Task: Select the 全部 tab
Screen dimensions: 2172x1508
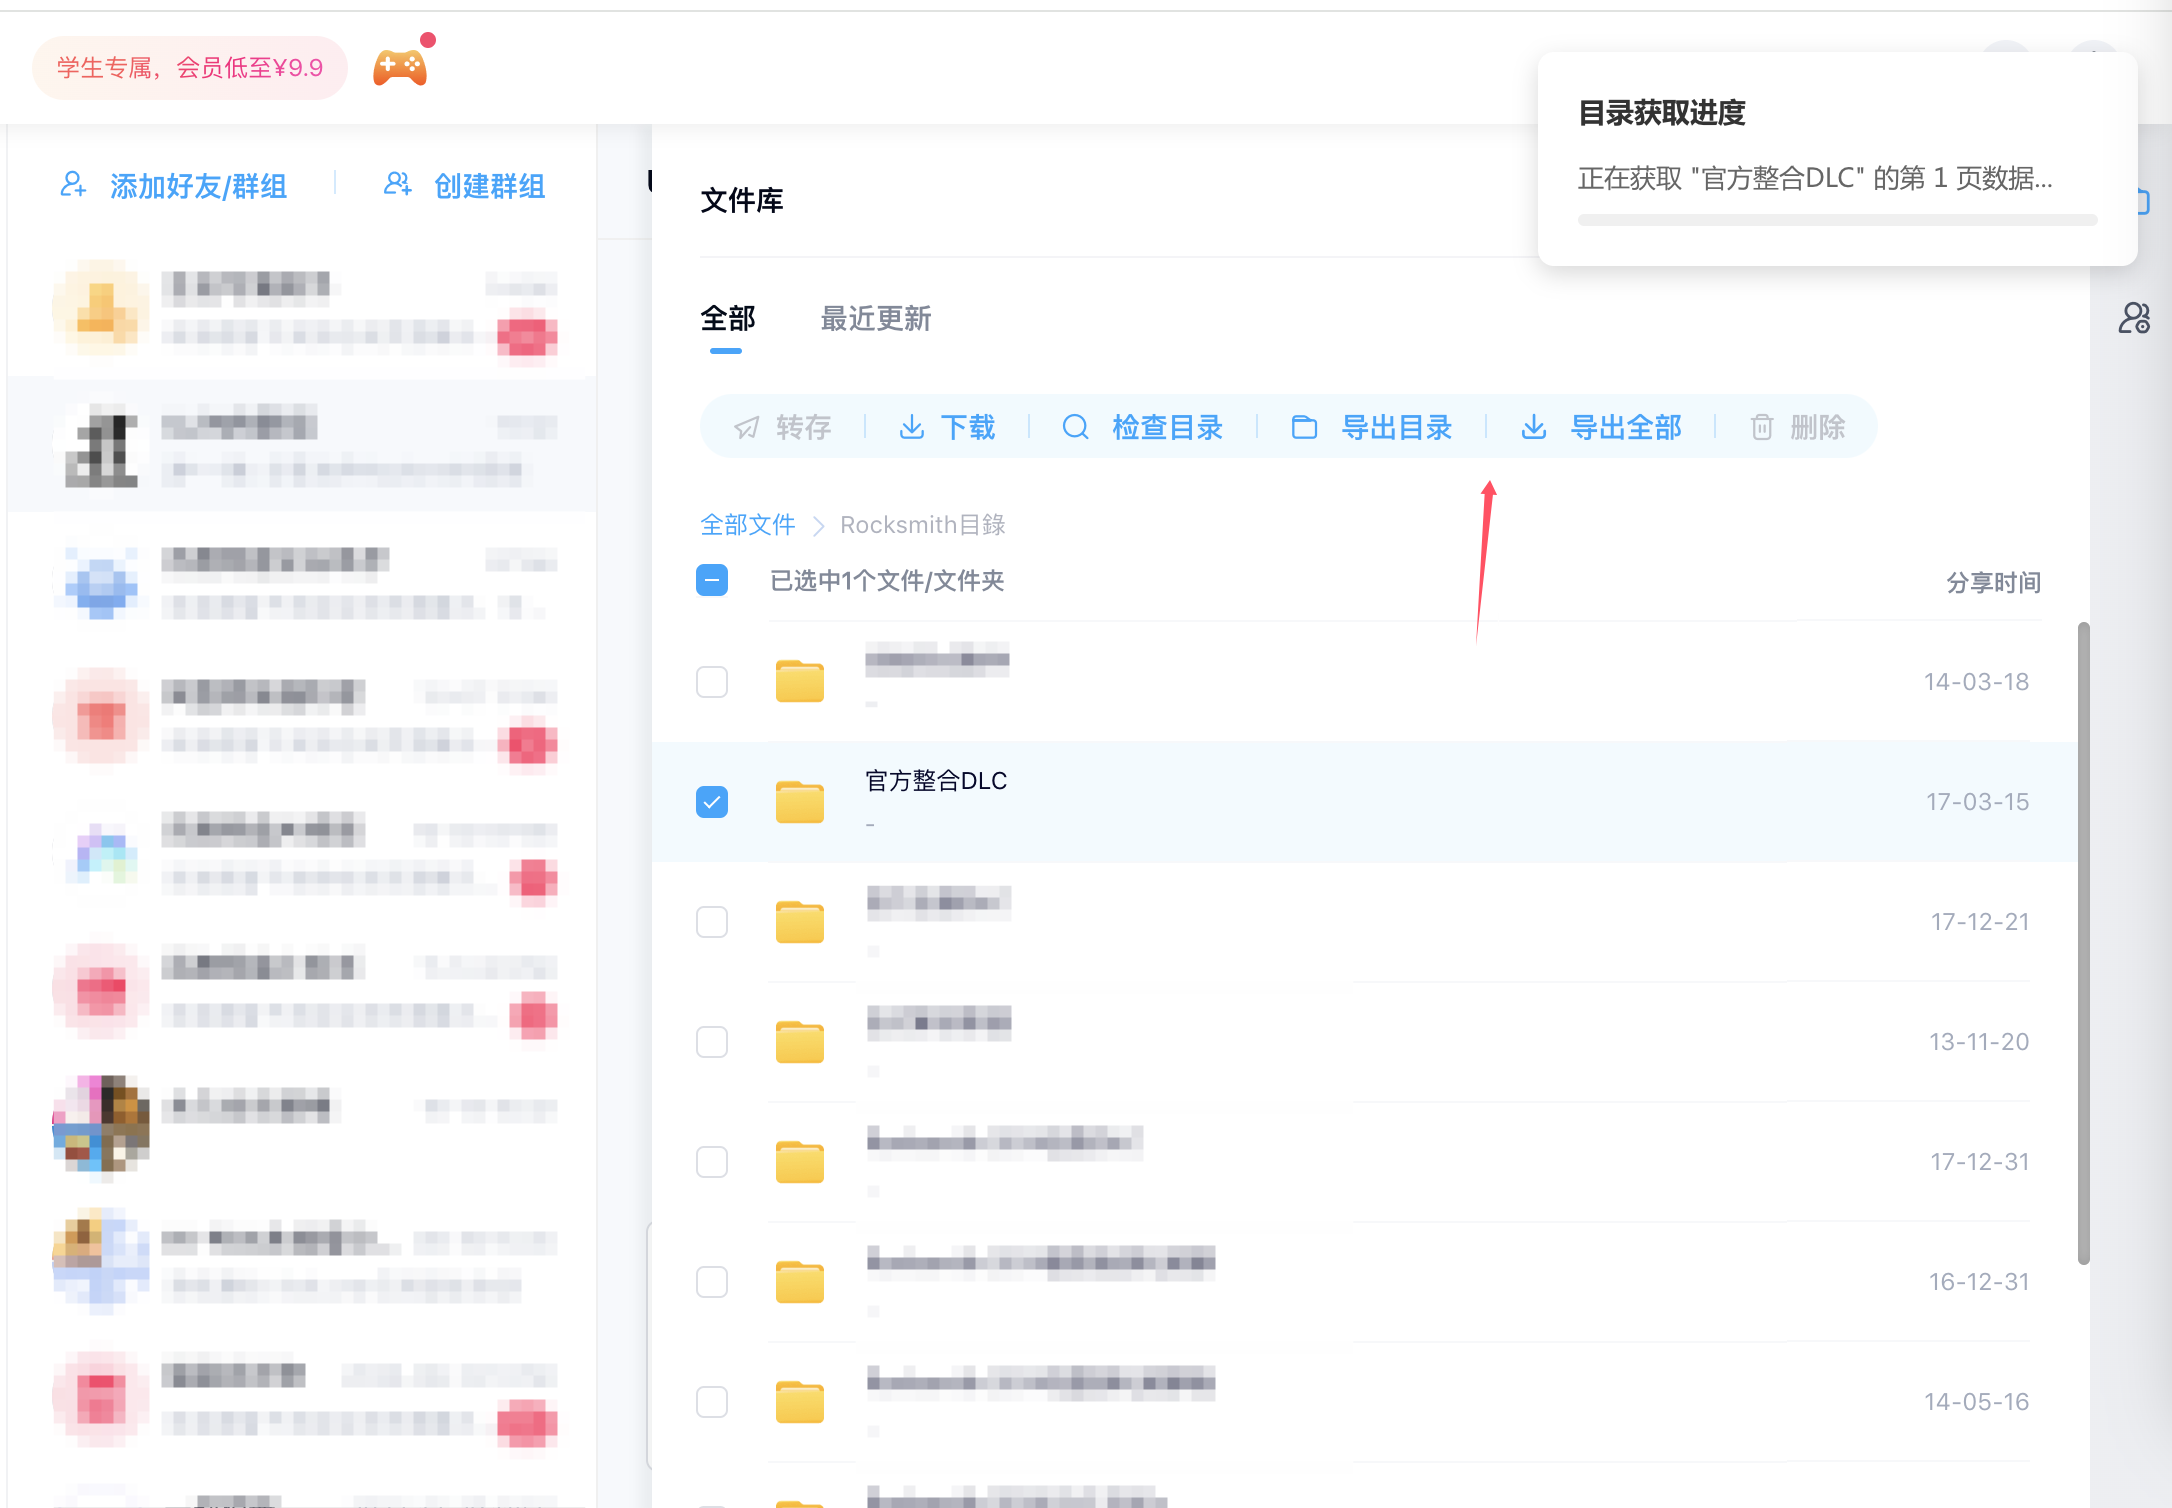Action: pos(727,319)
